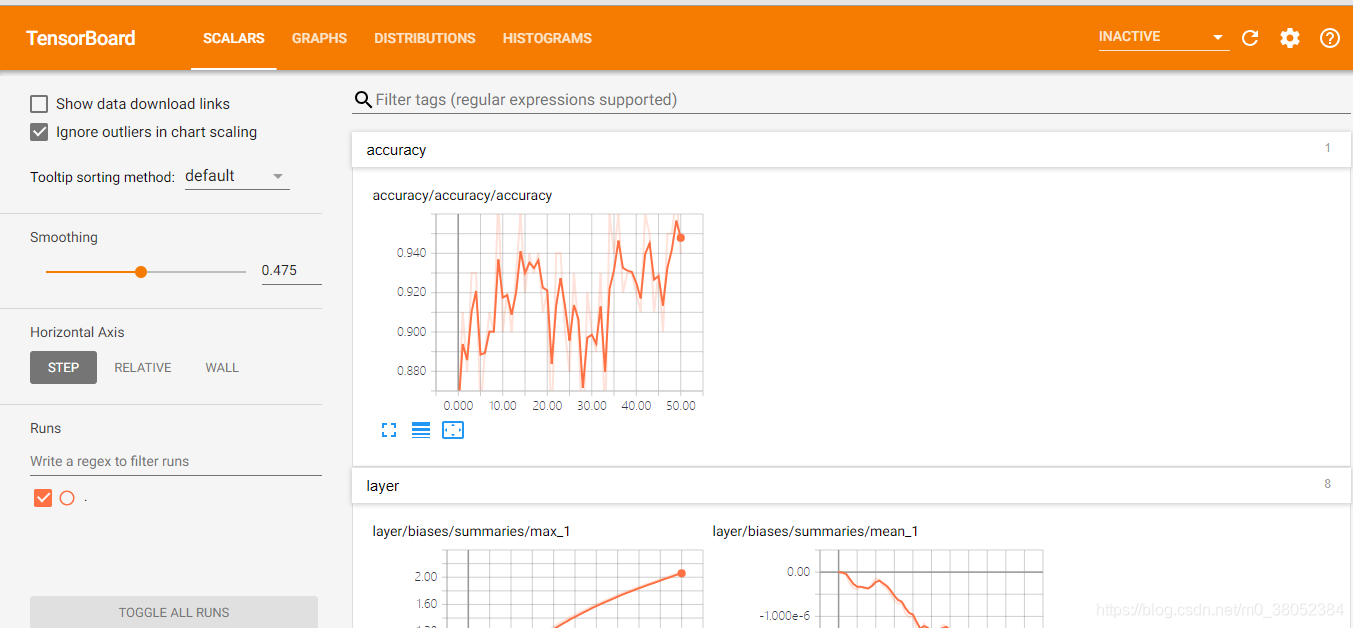Open the INACTIVE status dropdown
The width and height of the screenshot is (1353, 628).
coord(1163,36)
